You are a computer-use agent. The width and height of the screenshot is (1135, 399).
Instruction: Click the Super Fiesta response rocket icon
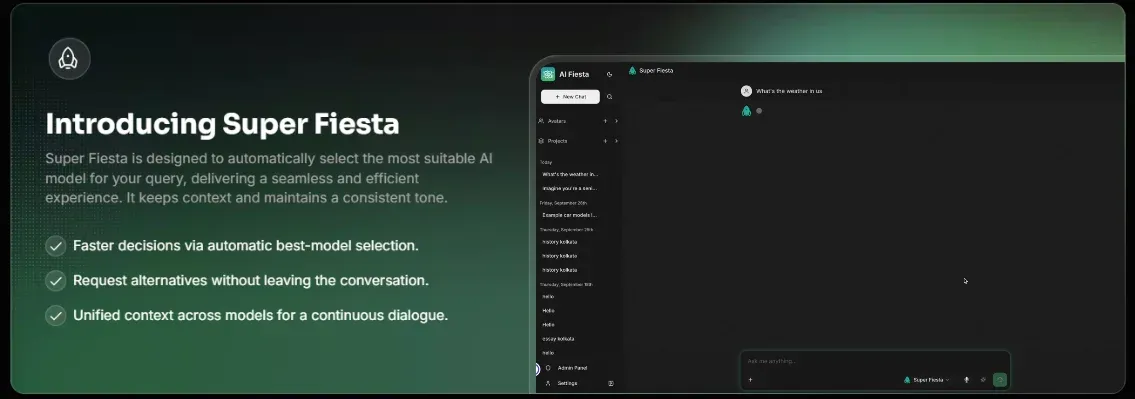coord(746,111)
